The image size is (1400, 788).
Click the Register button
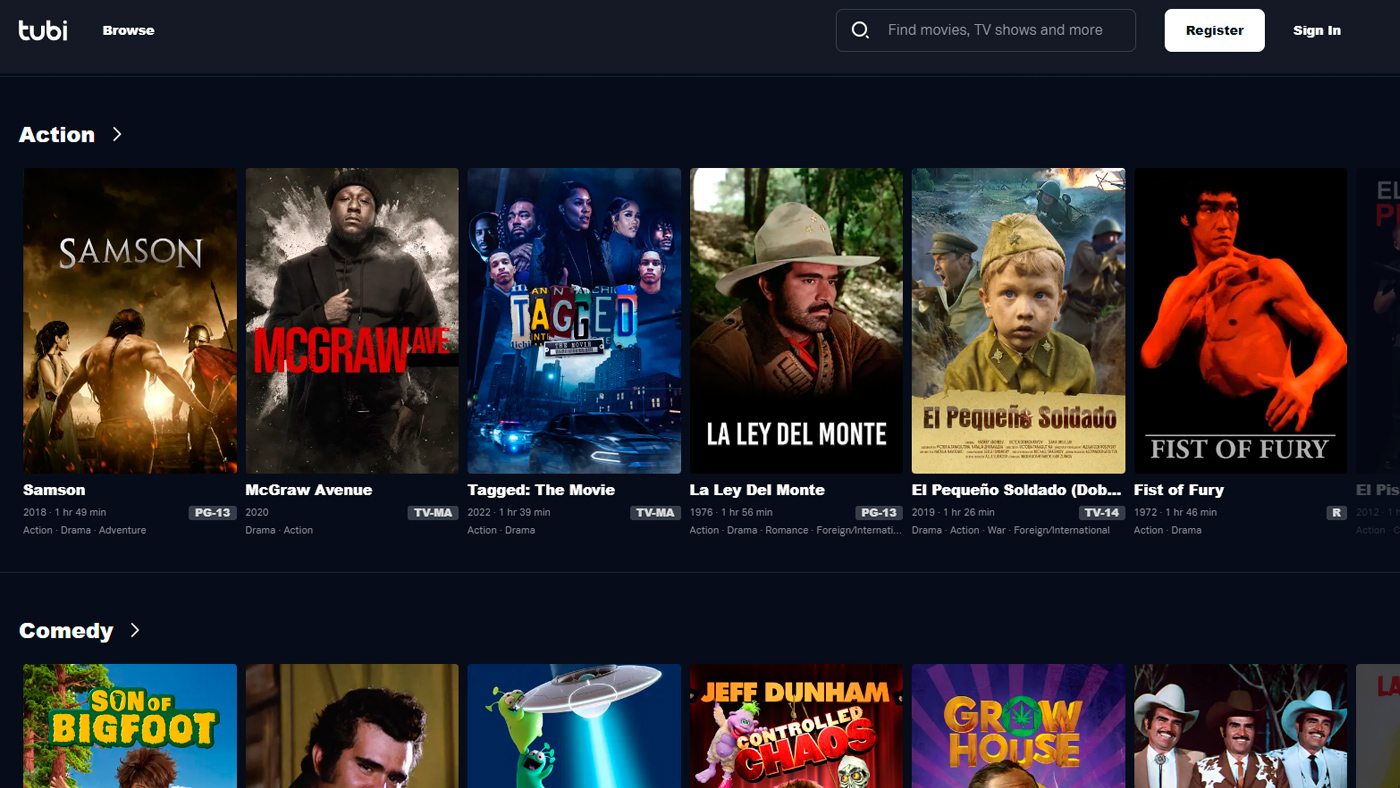pyautogui.click(x=1215, y=30)
